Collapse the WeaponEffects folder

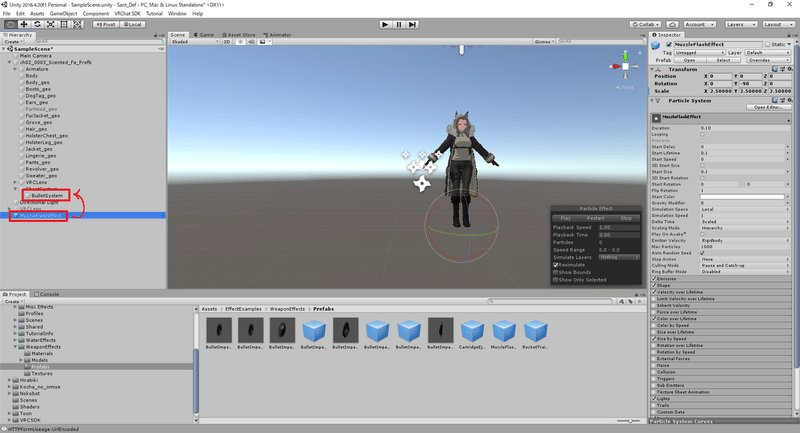(15, 347)
